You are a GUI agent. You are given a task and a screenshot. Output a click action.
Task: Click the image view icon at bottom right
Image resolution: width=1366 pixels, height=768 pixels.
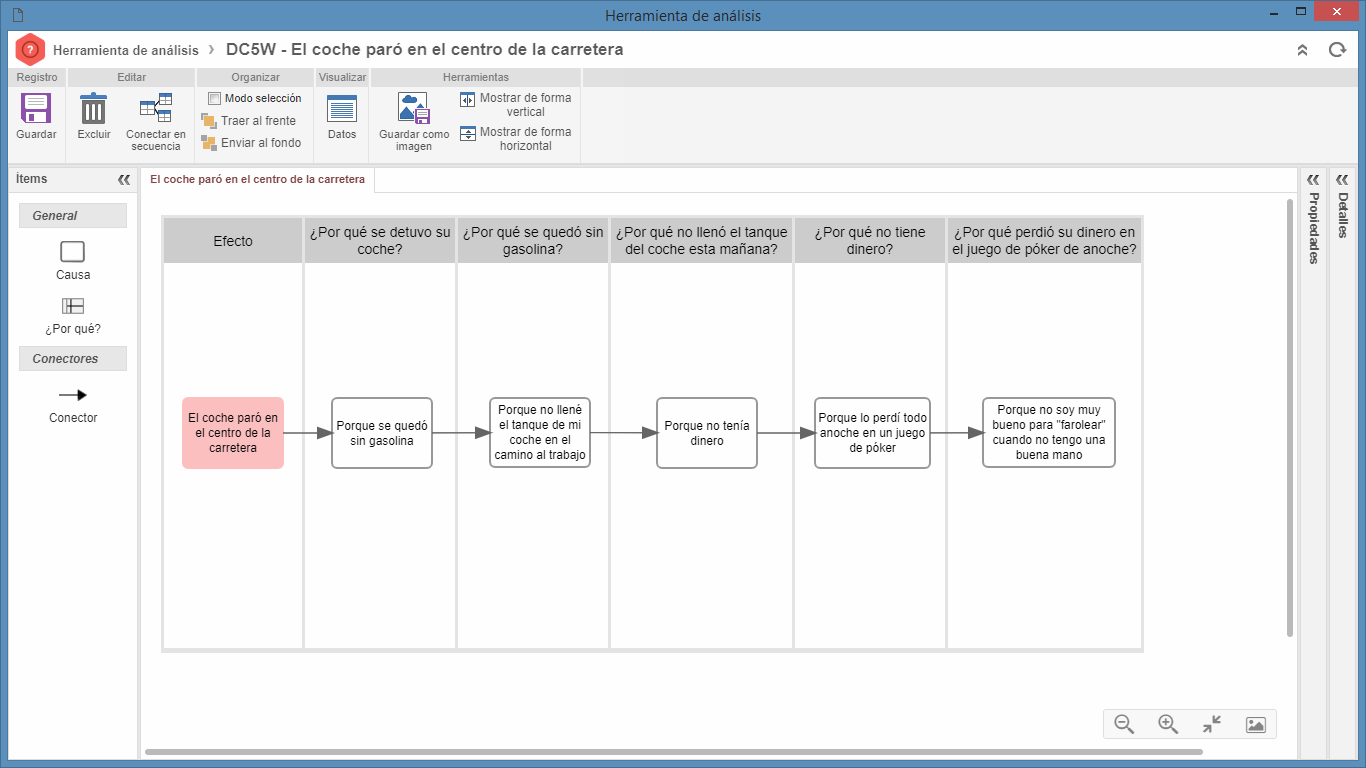point(1256,725)
